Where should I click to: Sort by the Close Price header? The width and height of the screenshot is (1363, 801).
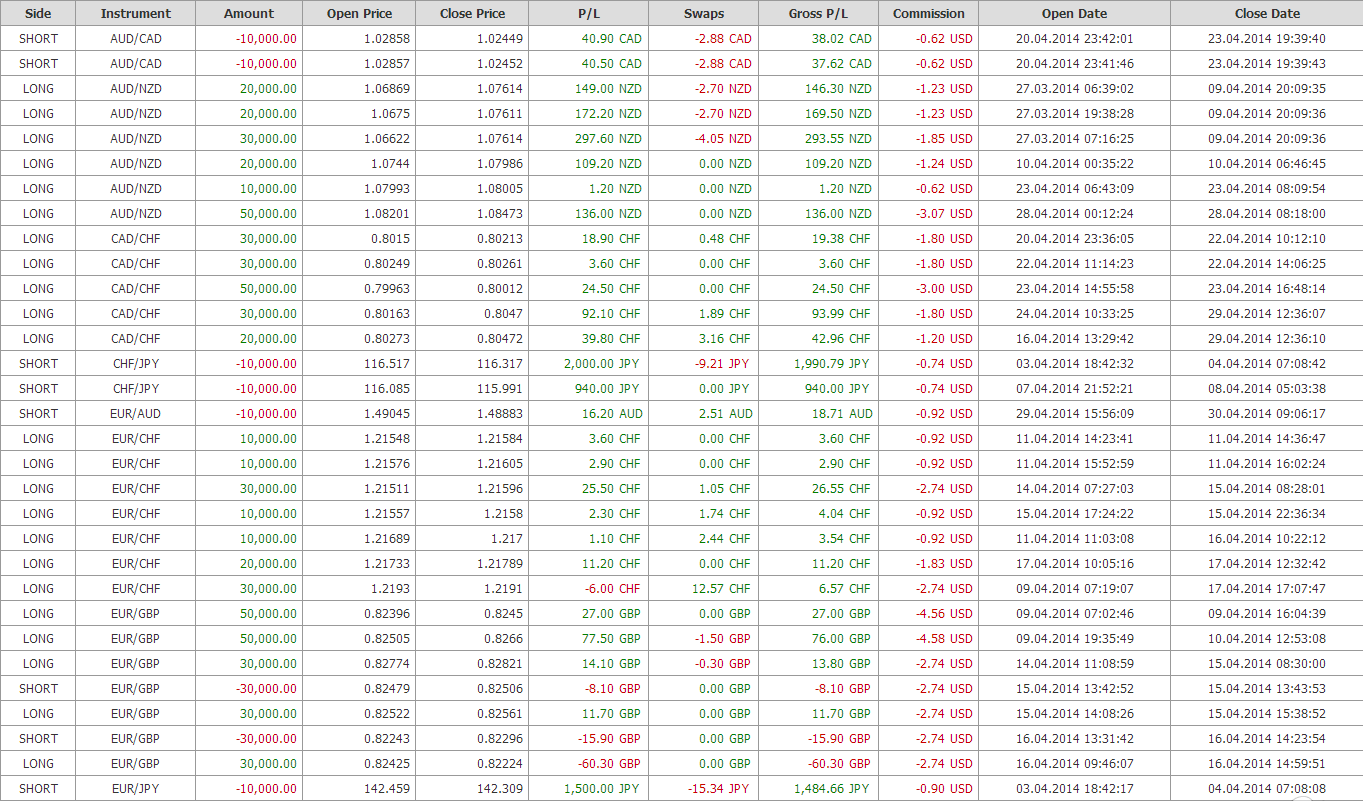472,14
